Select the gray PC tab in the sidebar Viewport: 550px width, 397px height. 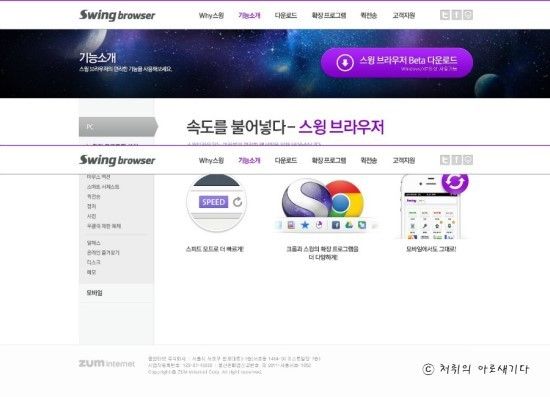[118, 127]
